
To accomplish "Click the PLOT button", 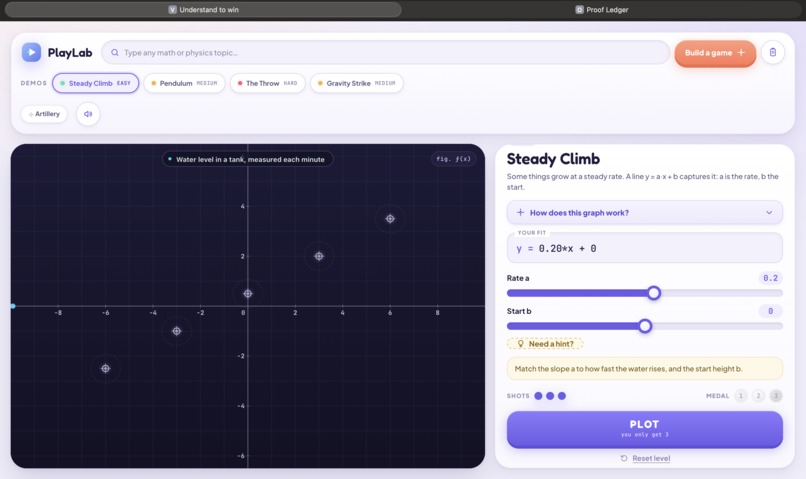I will click(x=645, y=429).
